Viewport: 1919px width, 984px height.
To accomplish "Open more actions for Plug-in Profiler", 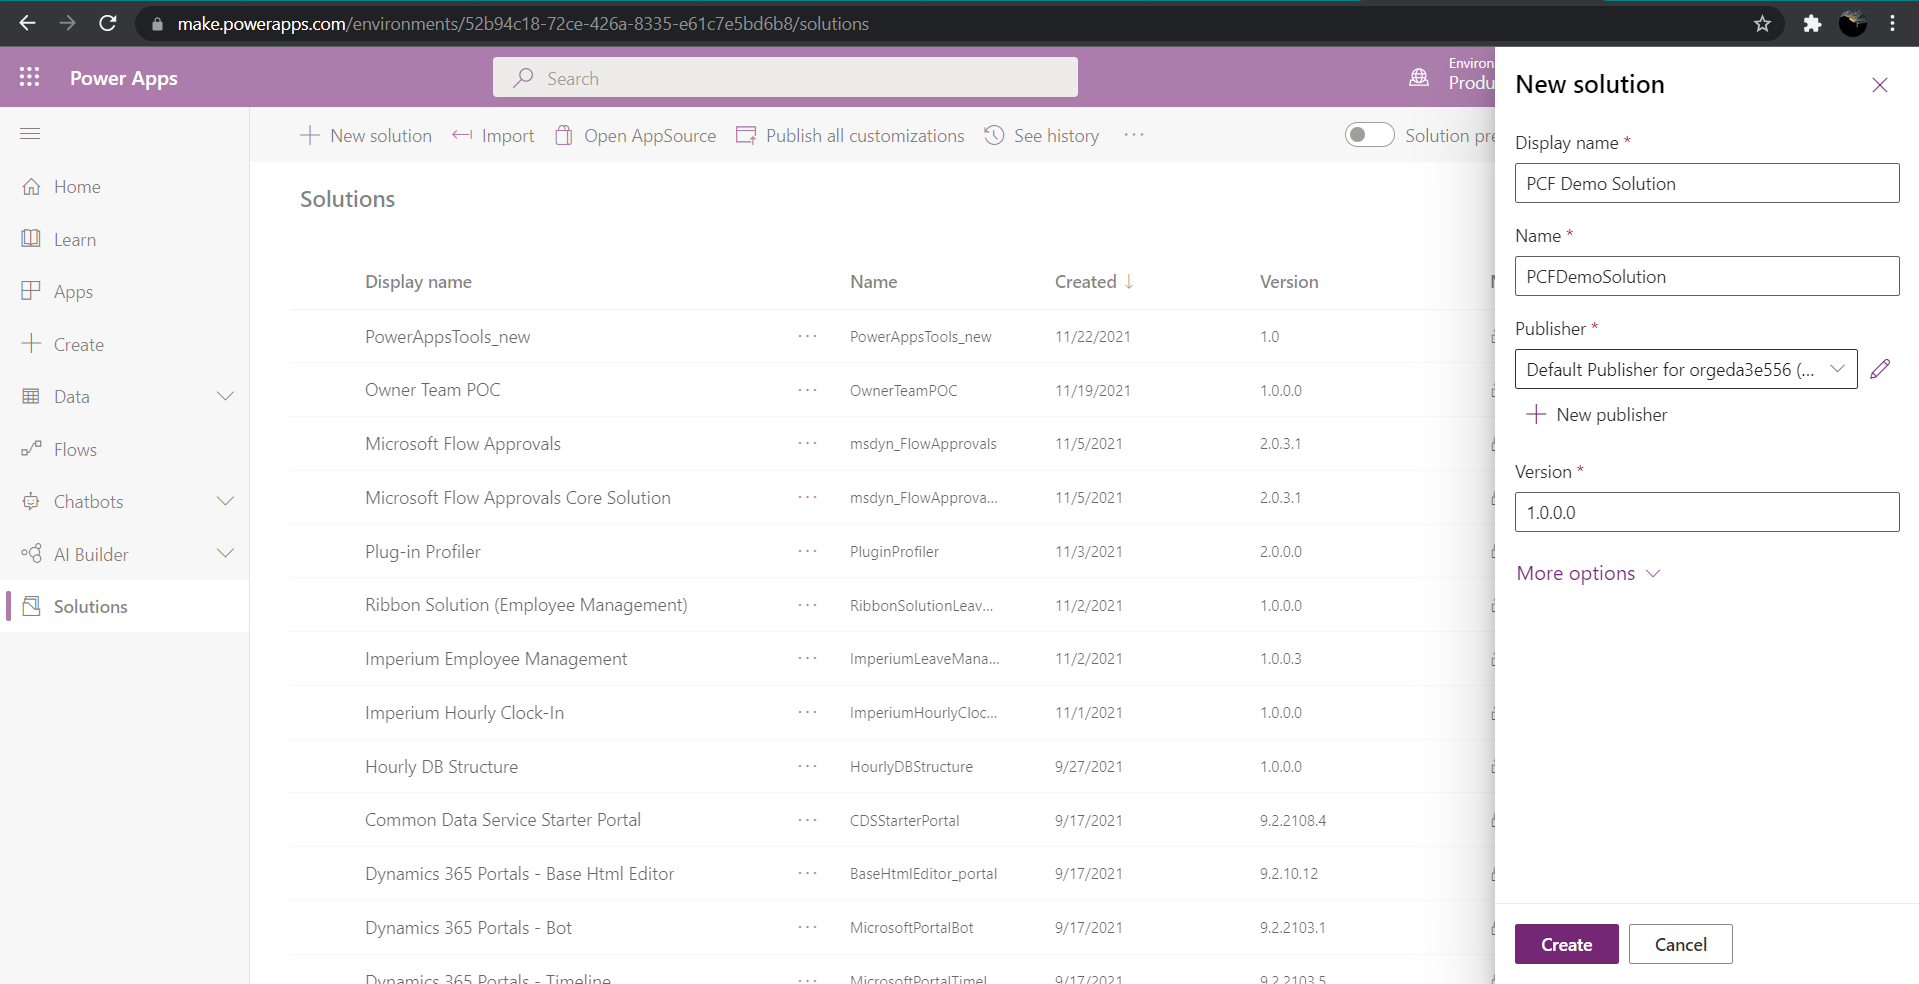I will (x=808, y=551).
